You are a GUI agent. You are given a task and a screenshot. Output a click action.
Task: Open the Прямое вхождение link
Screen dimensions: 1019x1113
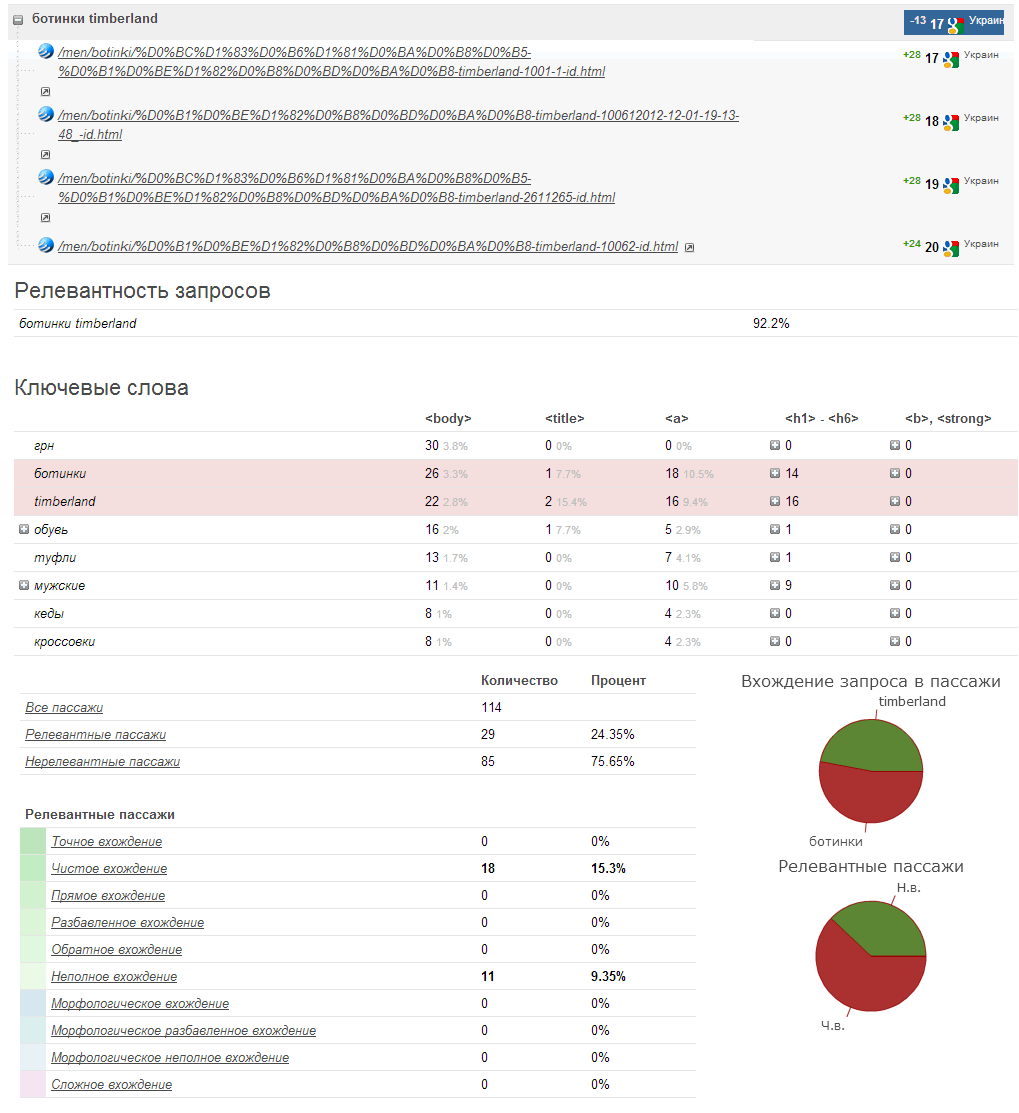[108, 896]
